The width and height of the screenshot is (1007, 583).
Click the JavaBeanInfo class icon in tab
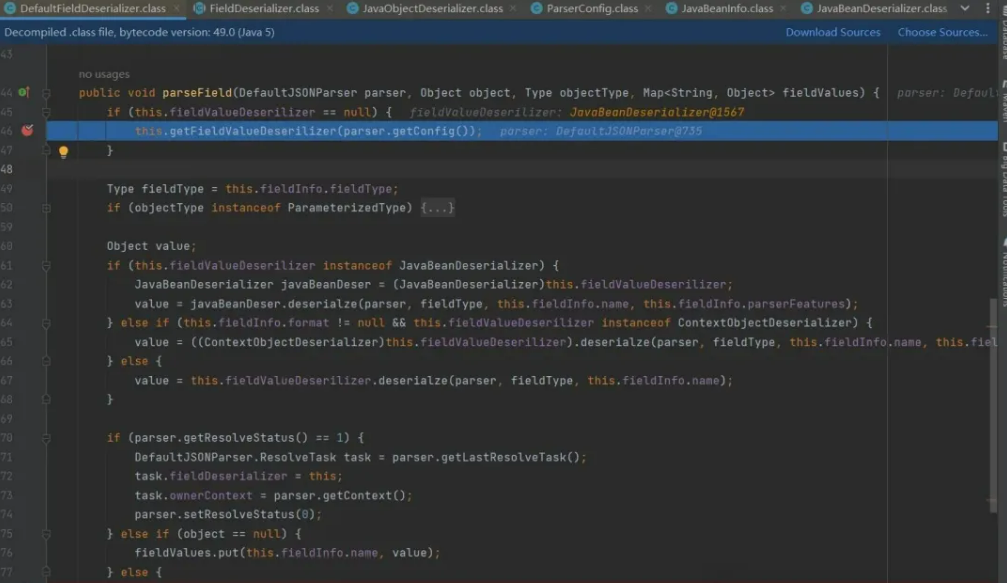pos(671,8)
